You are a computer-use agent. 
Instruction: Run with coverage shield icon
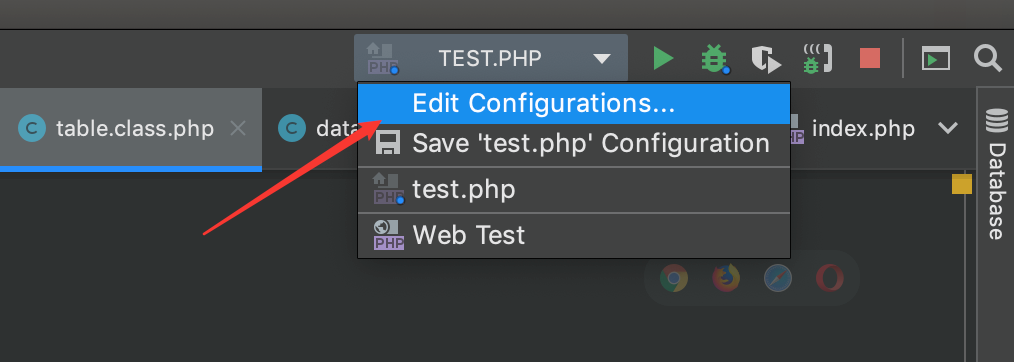pyautogui.click(x=766, y=59)
